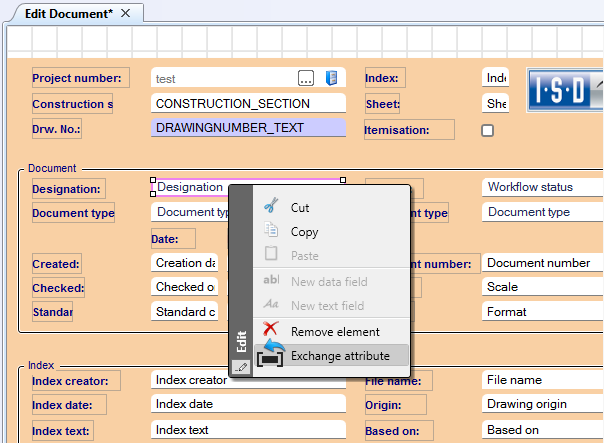Click the Copy pages icon
Viewport: 604px width, 443px height.
(270, 231)
